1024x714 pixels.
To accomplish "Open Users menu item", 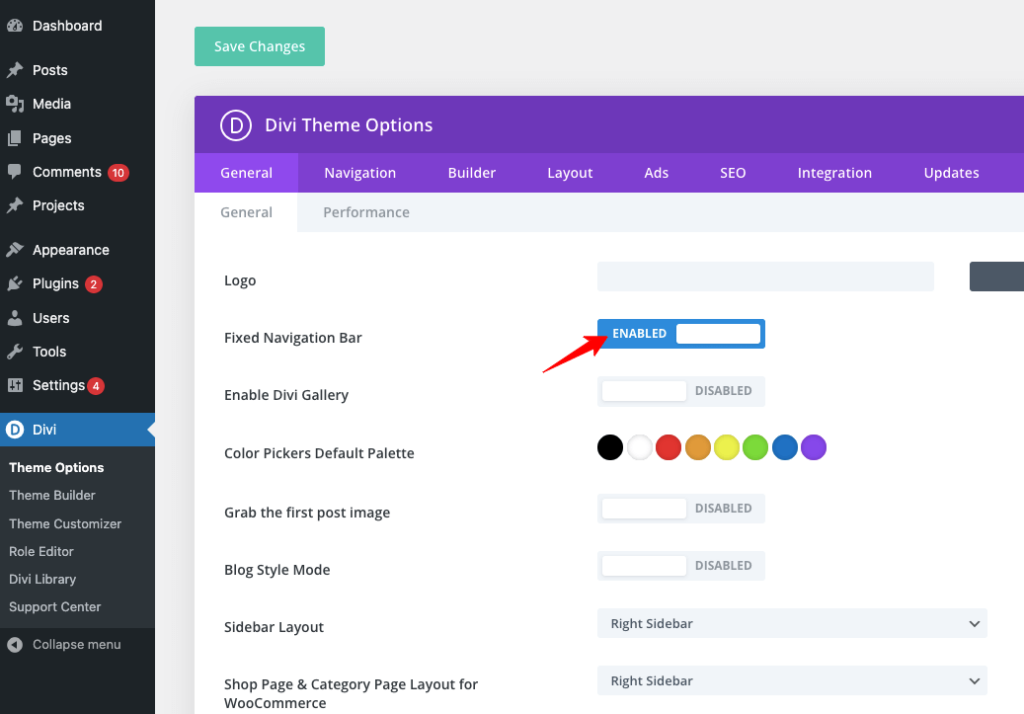I will [77, 318].
